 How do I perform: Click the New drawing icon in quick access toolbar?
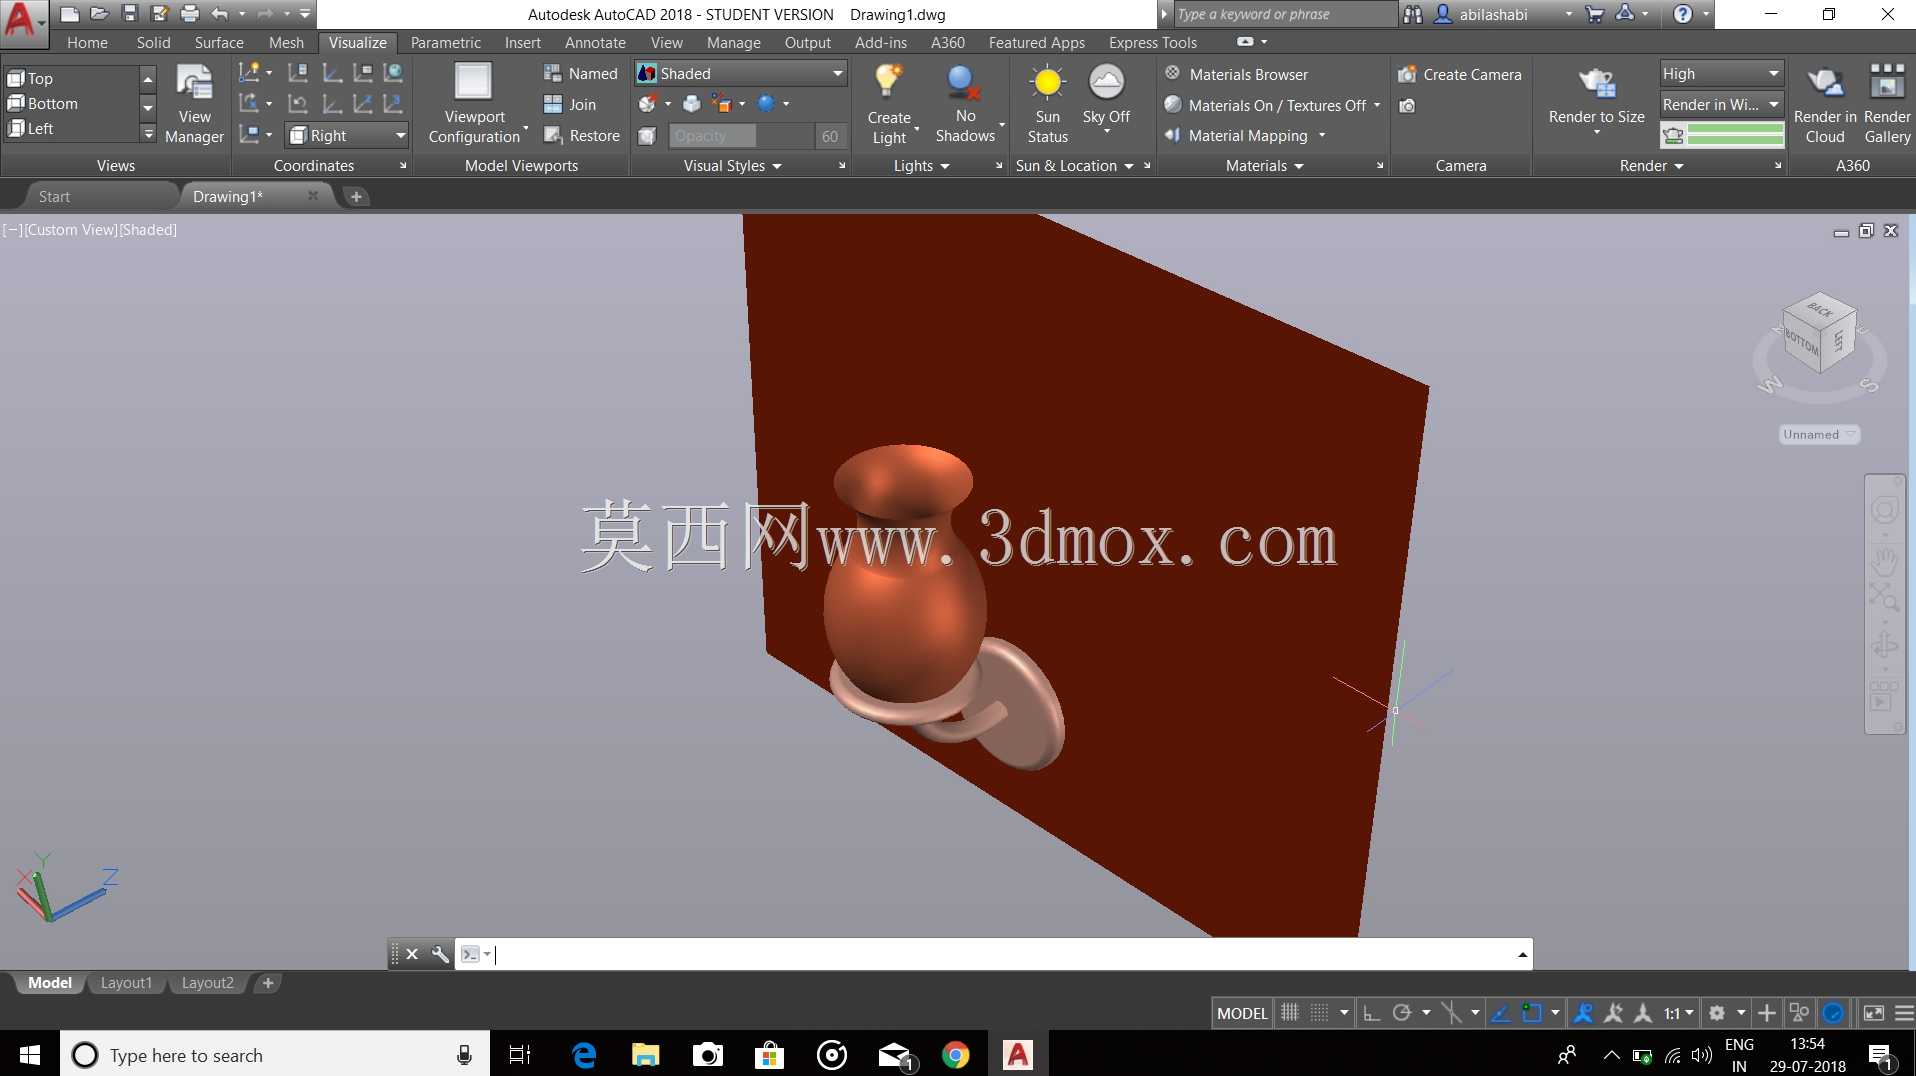[69, 14]
